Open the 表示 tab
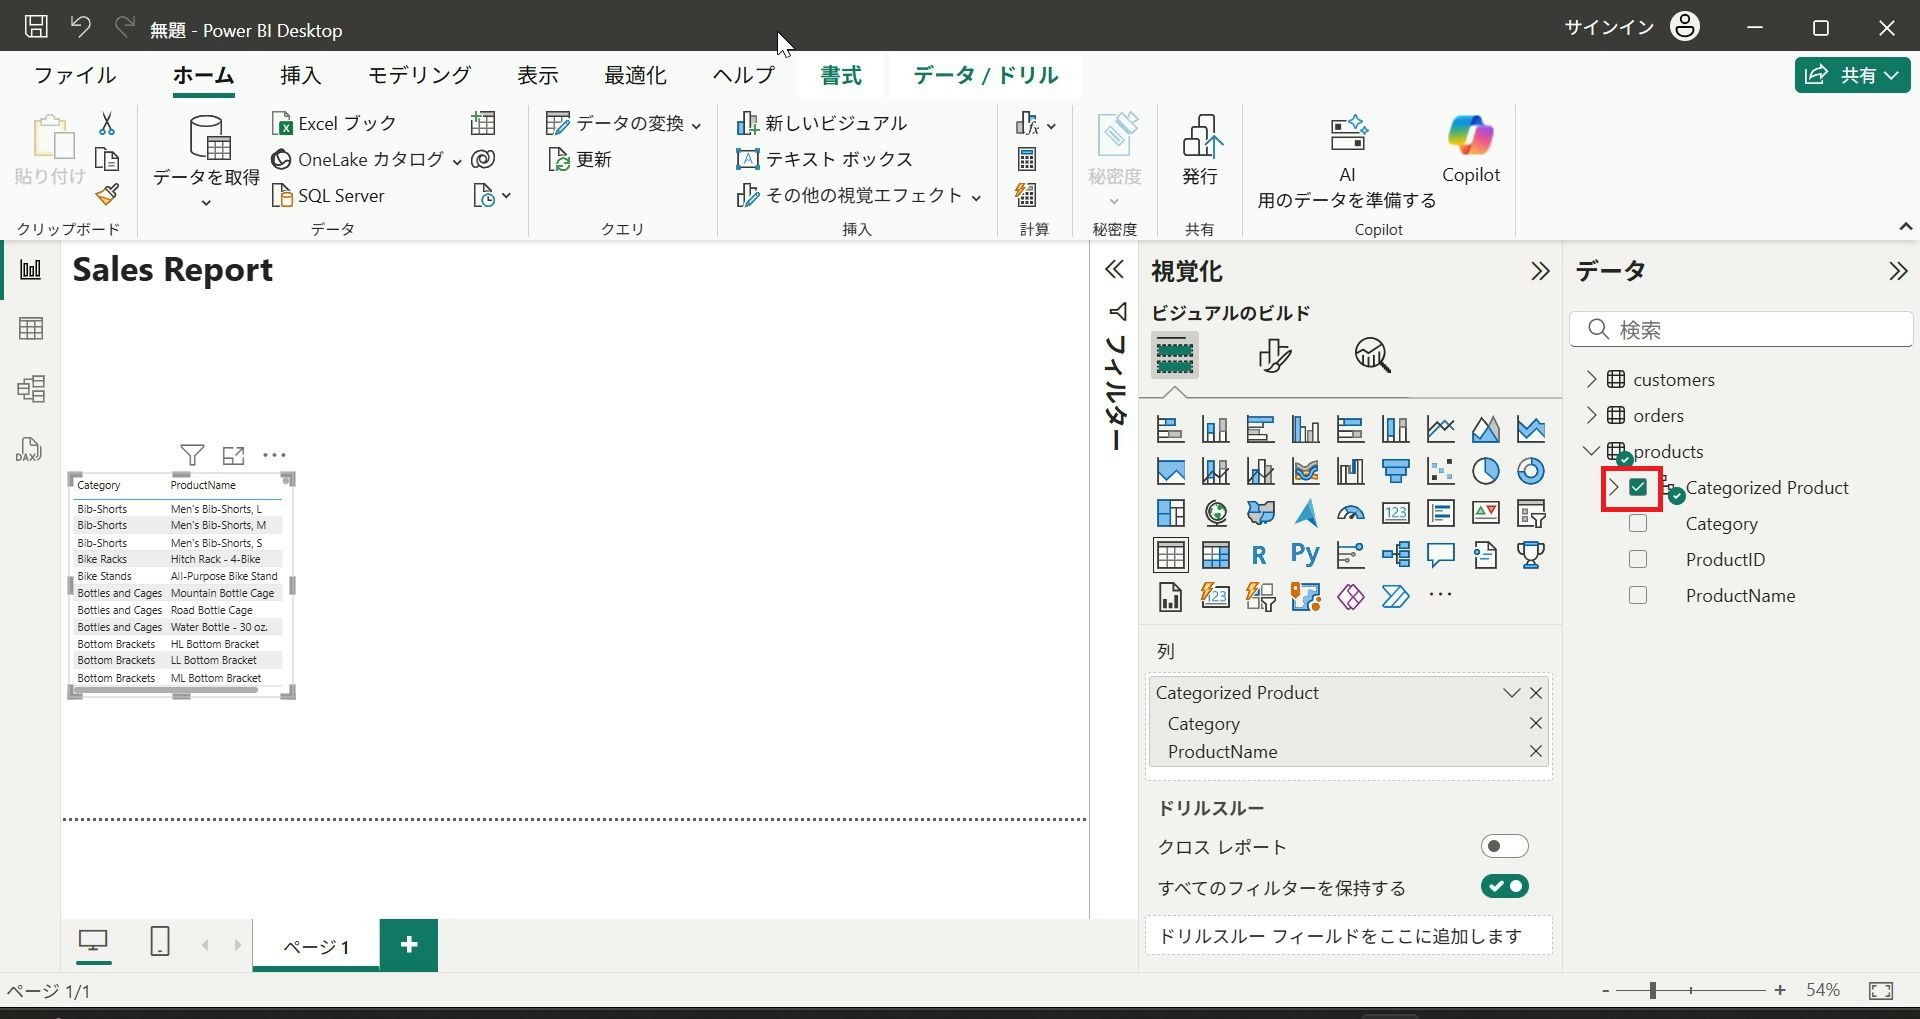Viewport: 1920px width, 1019px height. click(x=537, y=75)
